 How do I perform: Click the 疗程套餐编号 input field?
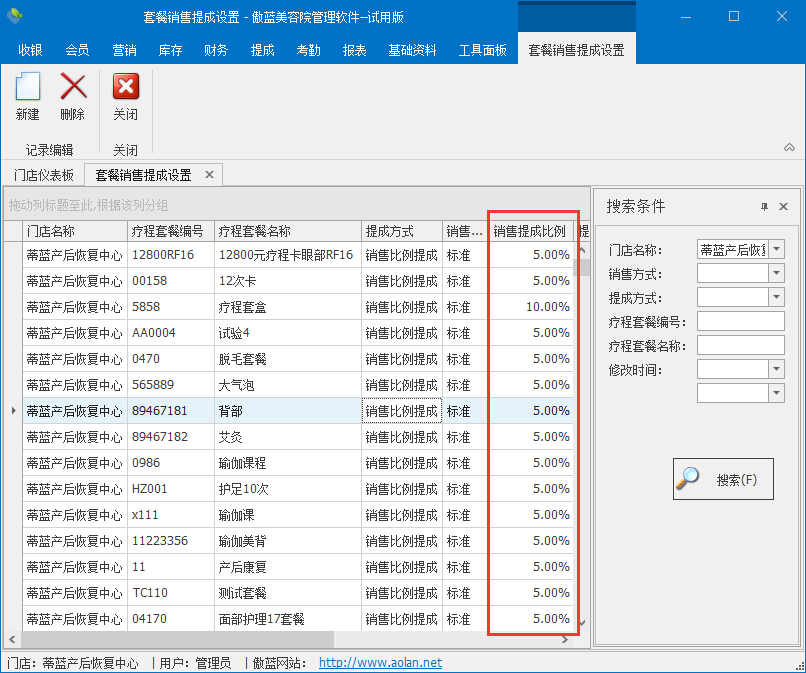[741, 321]
